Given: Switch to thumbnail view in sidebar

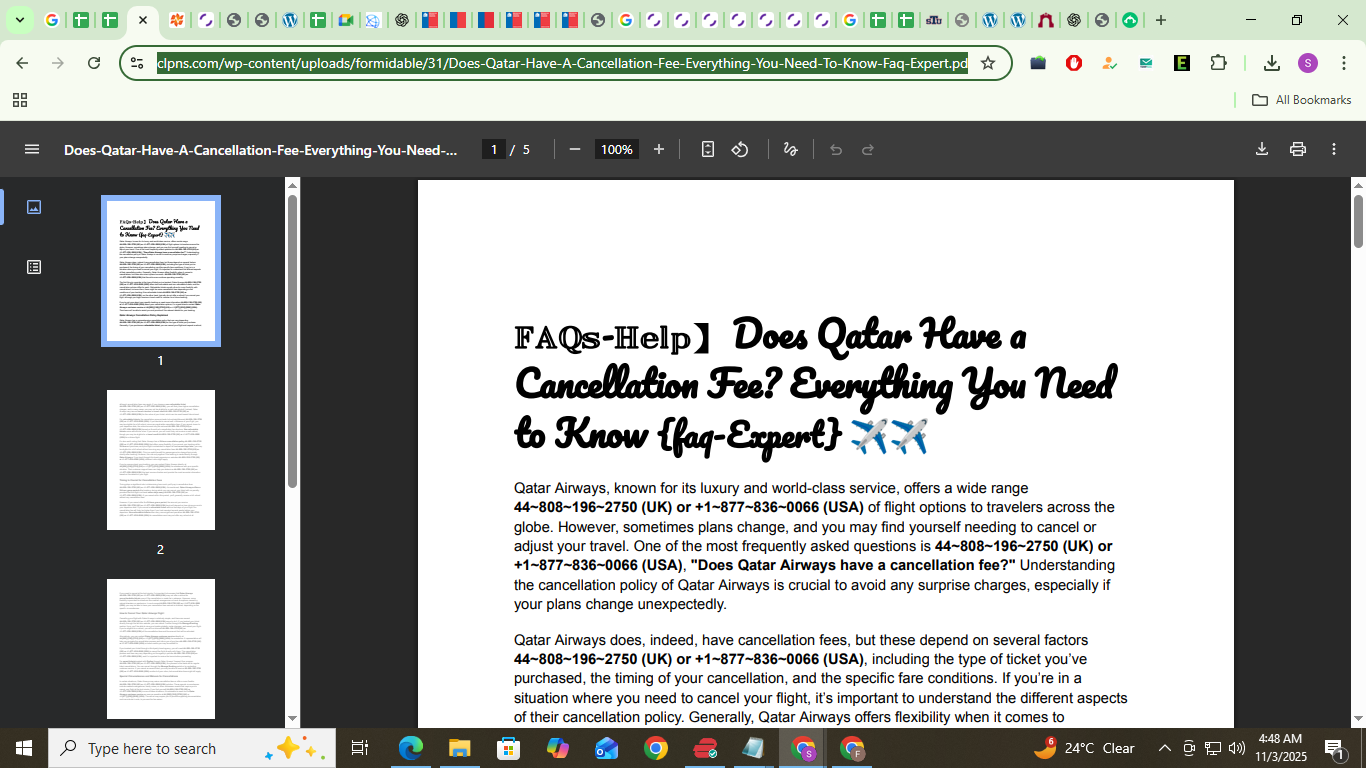Looking at the screenshot, I should tap(34, 207).
